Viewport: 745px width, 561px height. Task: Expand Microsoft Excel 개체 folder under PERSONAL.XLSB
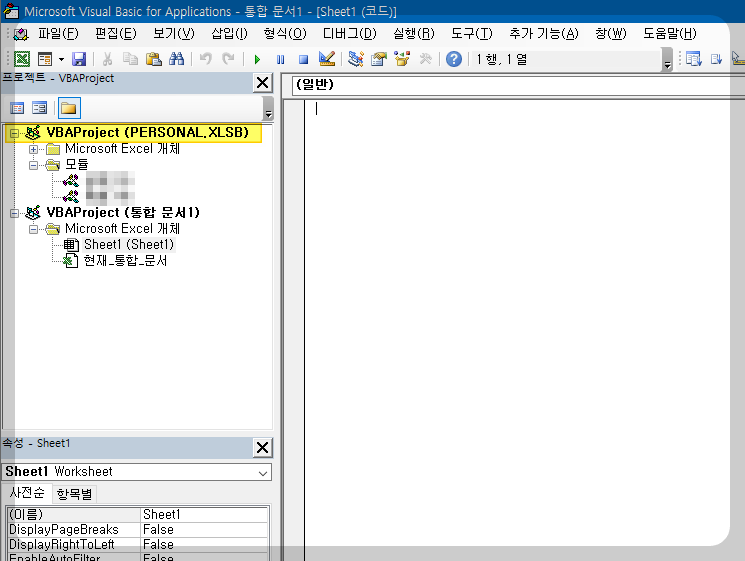(33, 149)
